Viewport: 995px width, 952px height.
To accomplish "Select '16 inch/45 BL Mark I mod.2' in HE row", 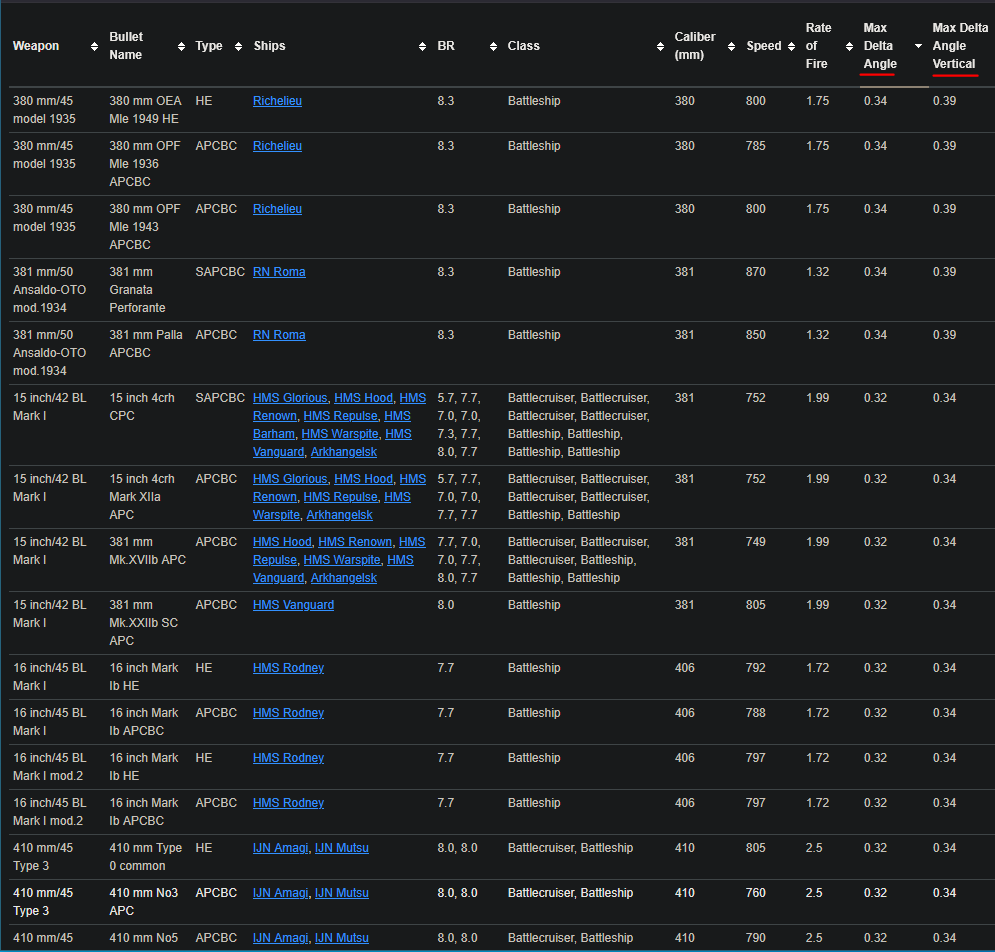I will pyautogui.click(x=49, y=767).
